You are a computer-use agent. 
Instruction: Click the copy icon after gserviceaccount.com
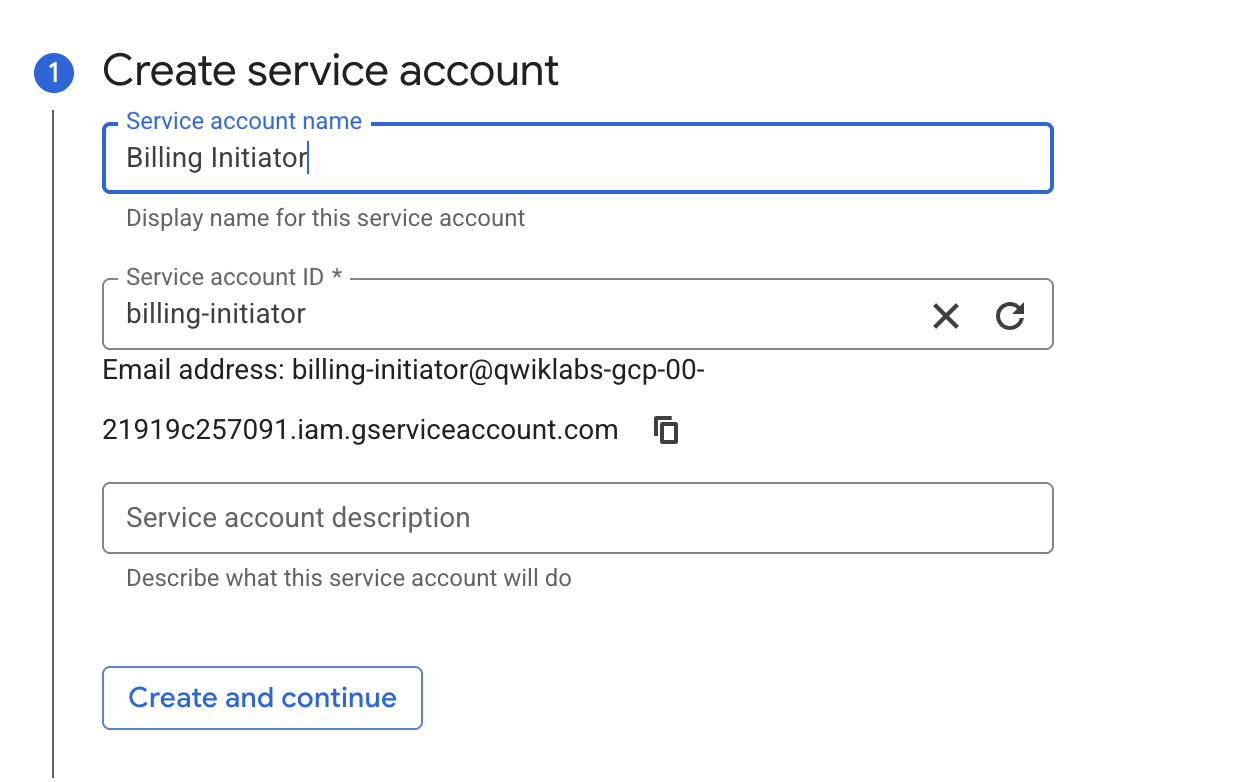(665, 429)
